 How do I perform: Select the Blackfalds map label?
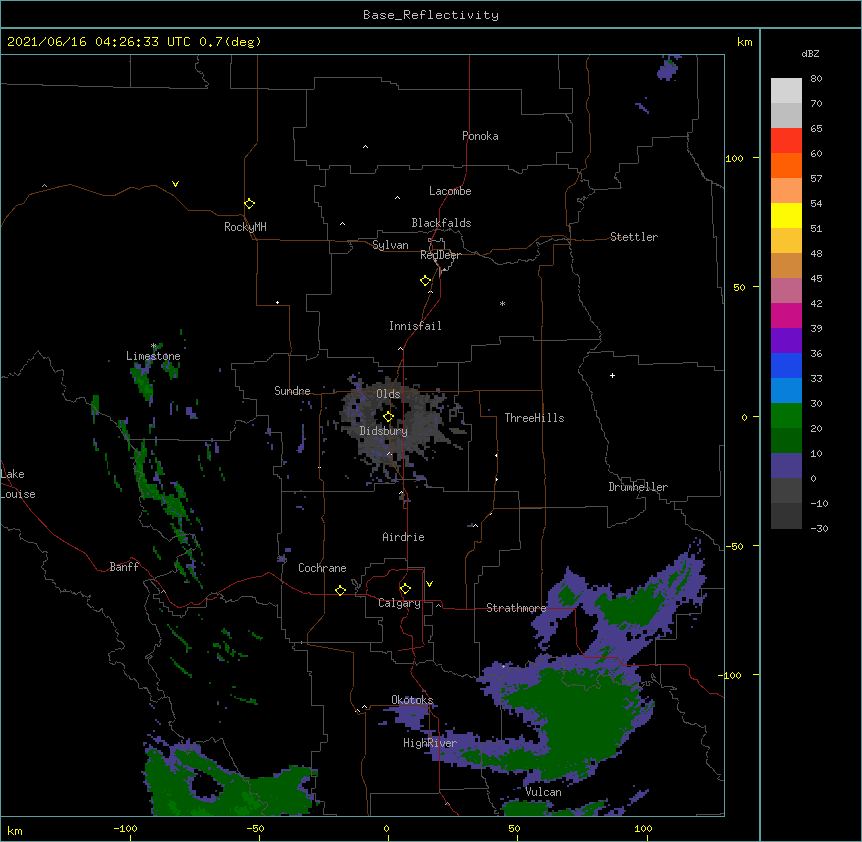(441, 223)
